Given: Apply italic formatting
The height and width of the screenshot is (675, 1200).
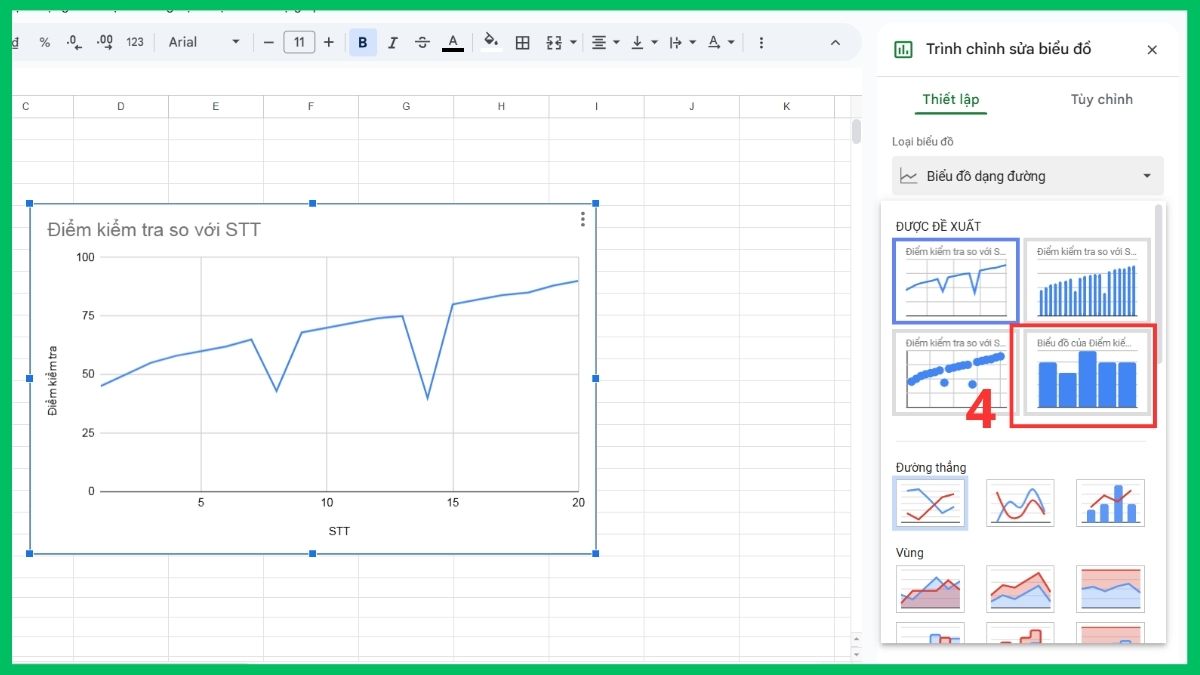Looking at the screenshot, I should click(392, 42).
